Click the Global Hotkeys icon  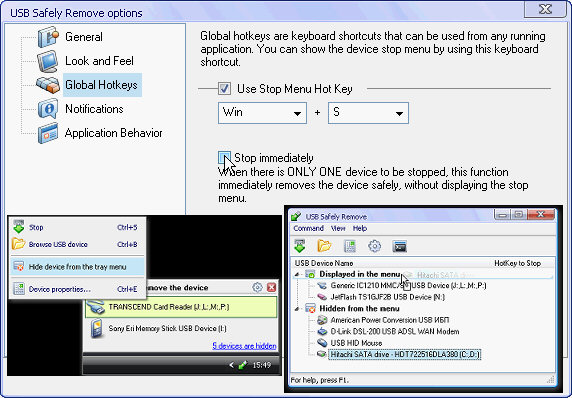48,85
